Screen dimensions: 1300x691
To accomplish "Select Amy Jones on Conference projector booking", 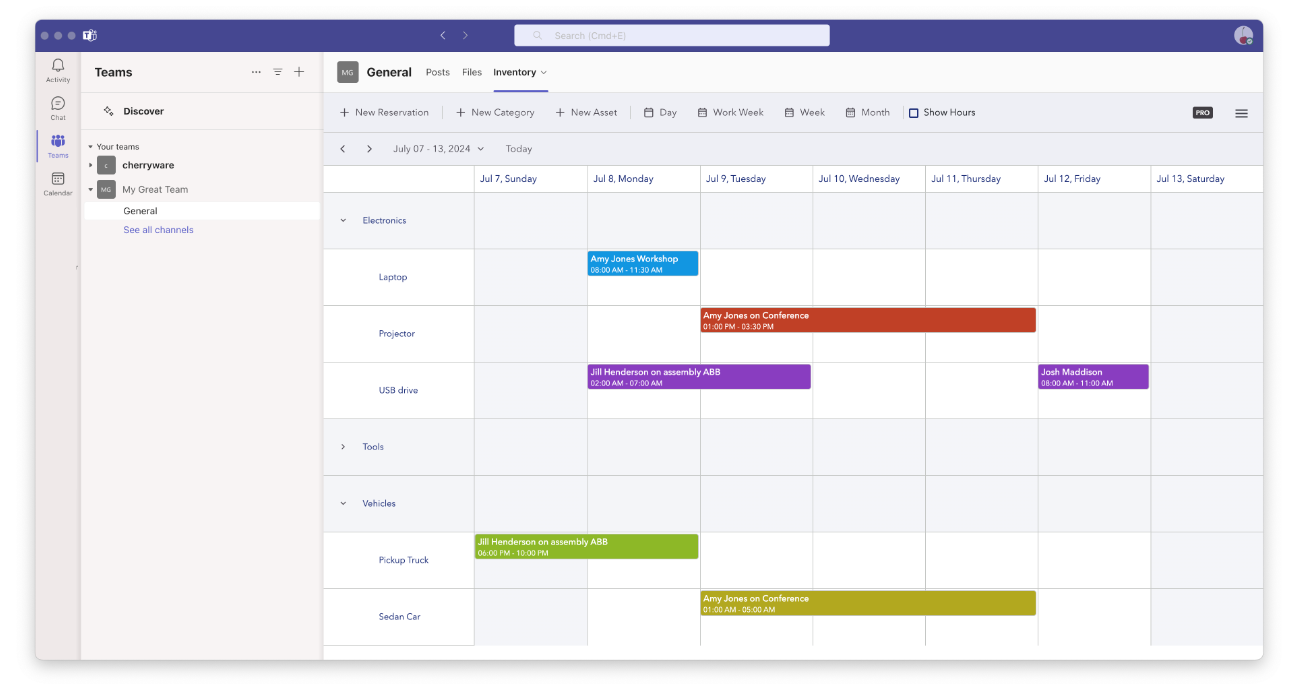I will pos(868,318).
